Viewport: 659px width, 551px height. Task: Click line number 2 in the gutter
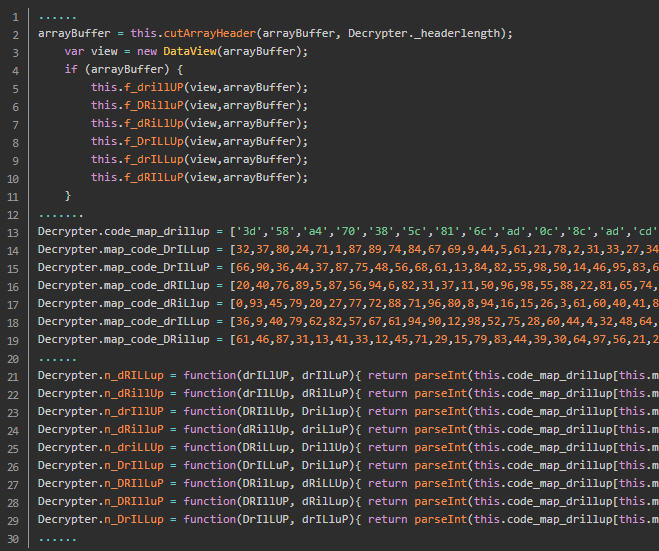click(x=16, y=35)
